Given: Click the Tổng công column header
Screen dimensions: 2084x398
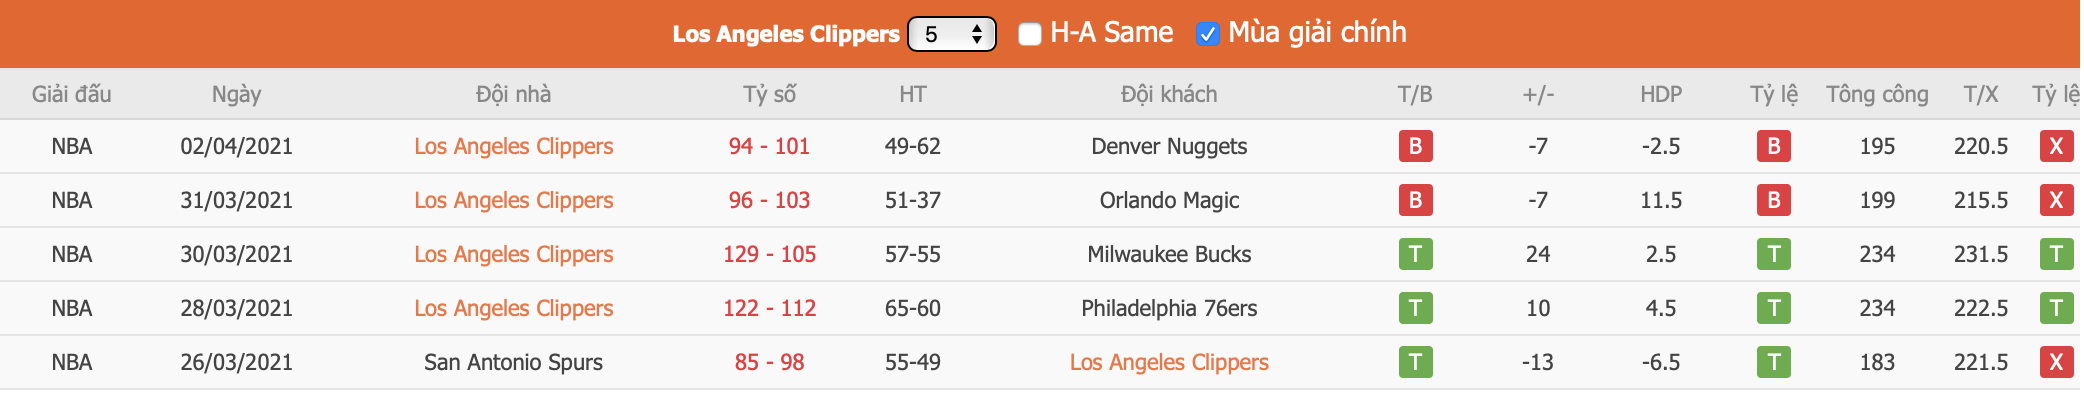Looking at the screenshot, I should click(x=1877, y=94).
